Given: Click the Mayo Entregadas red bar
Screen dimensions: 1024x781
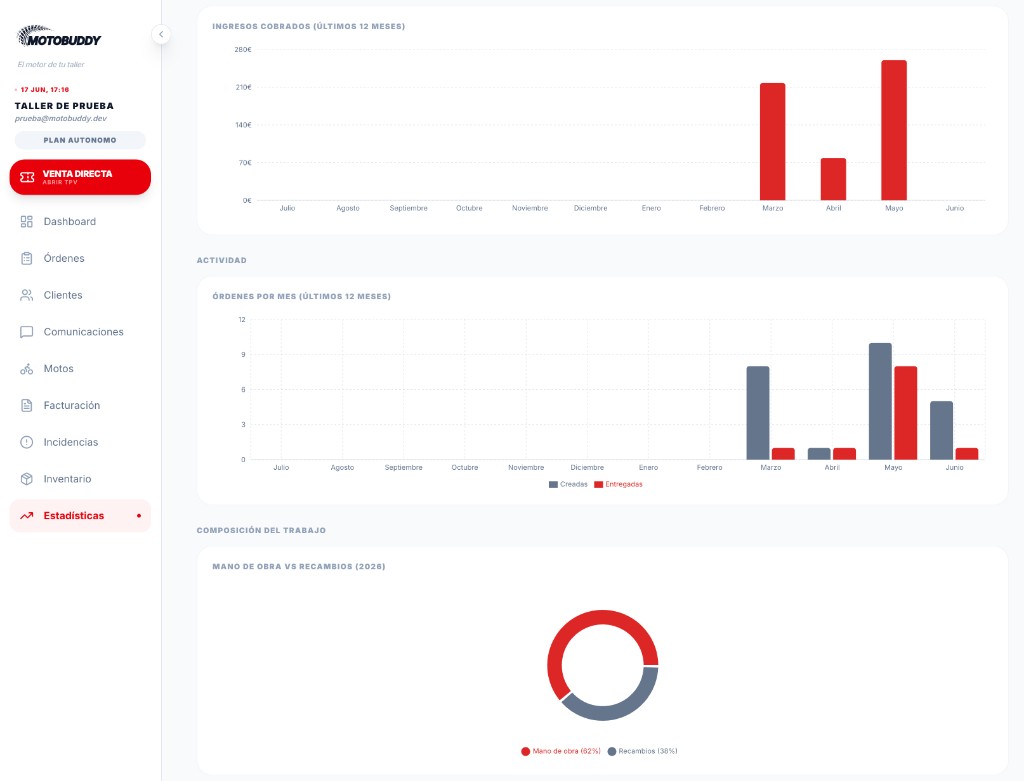Looking at the screenshot, I should 906,413.
